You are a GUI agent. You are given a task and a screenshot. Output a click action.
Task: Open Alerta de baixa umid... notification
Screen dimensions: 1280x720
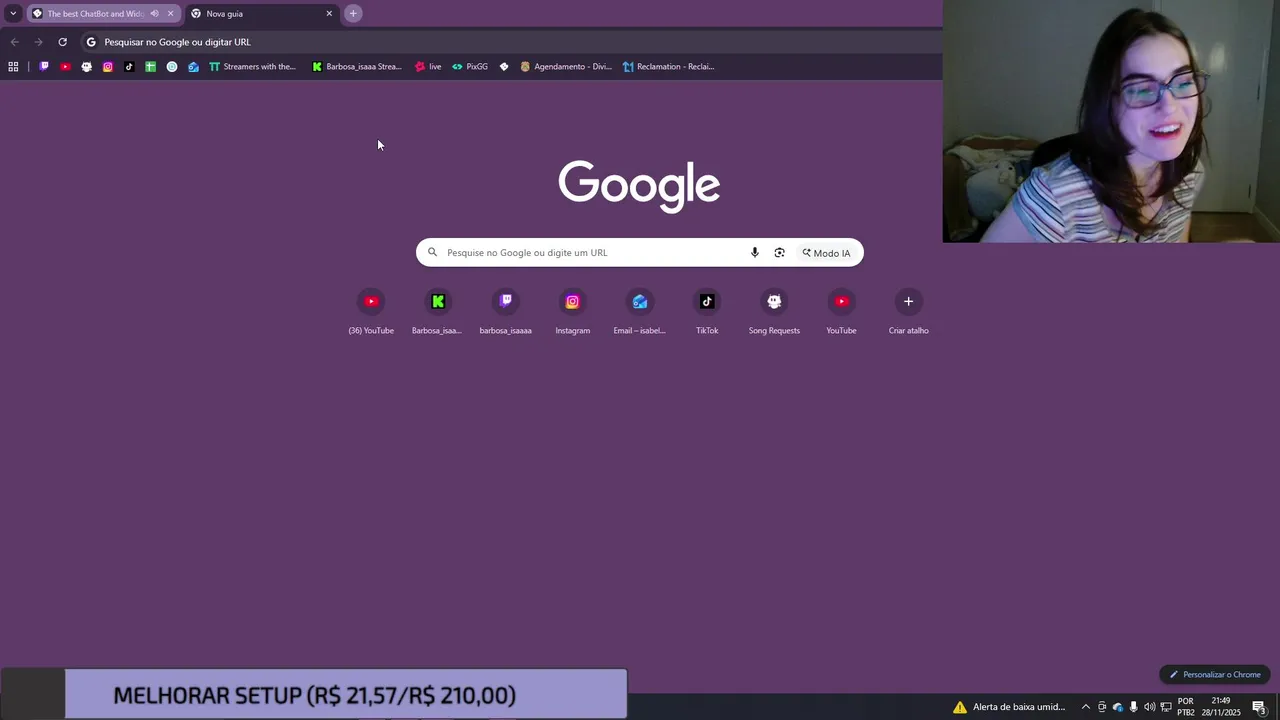[x=1009, y=707]
